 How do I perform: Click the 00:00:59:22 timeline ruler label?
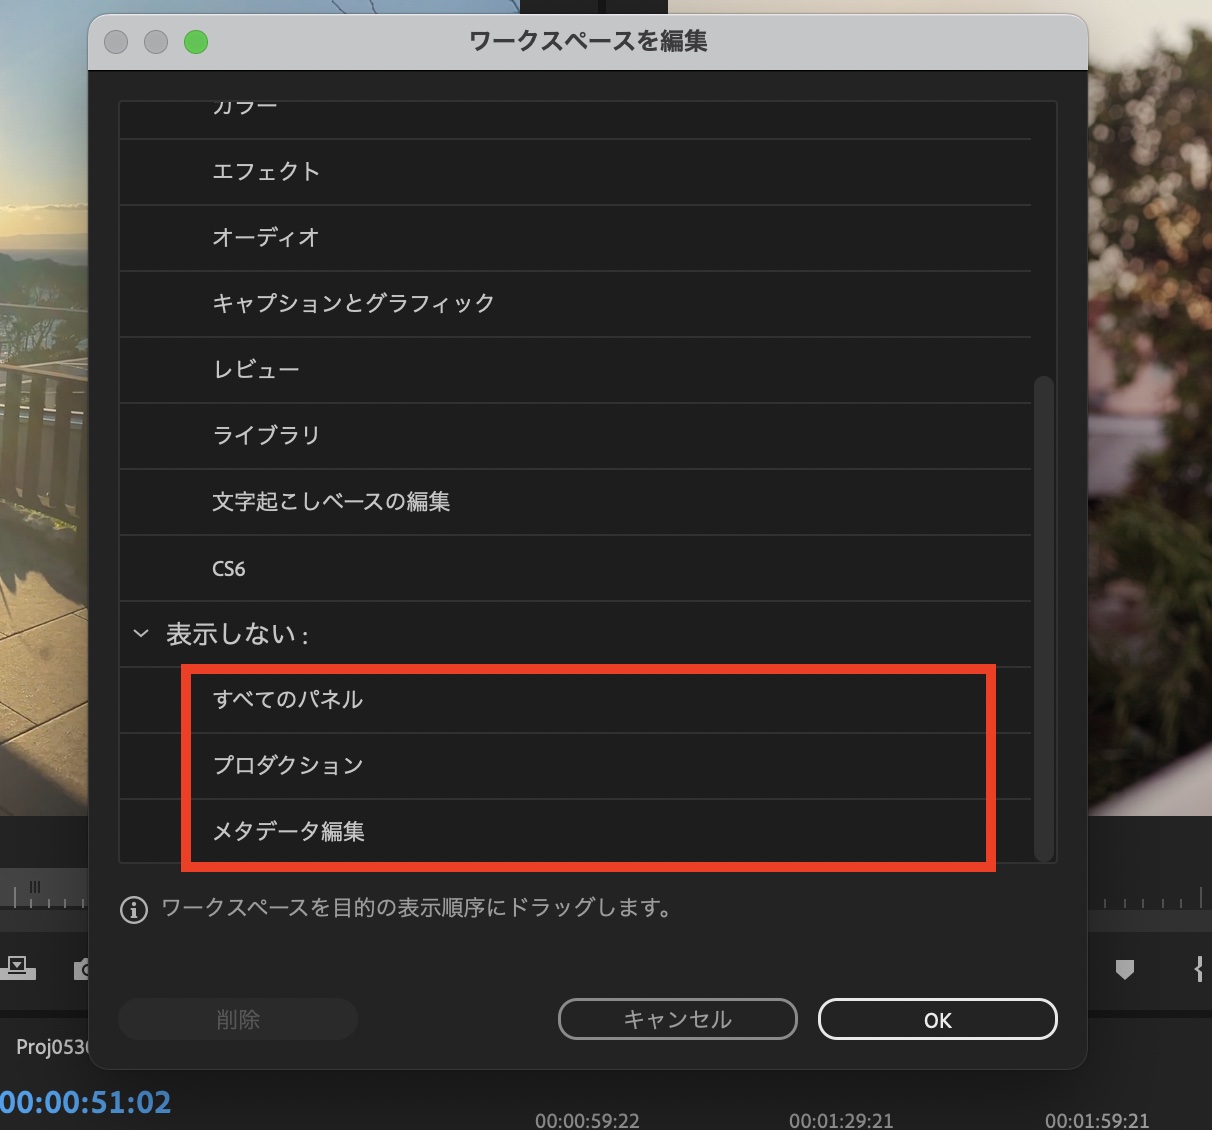[587, 1120]
